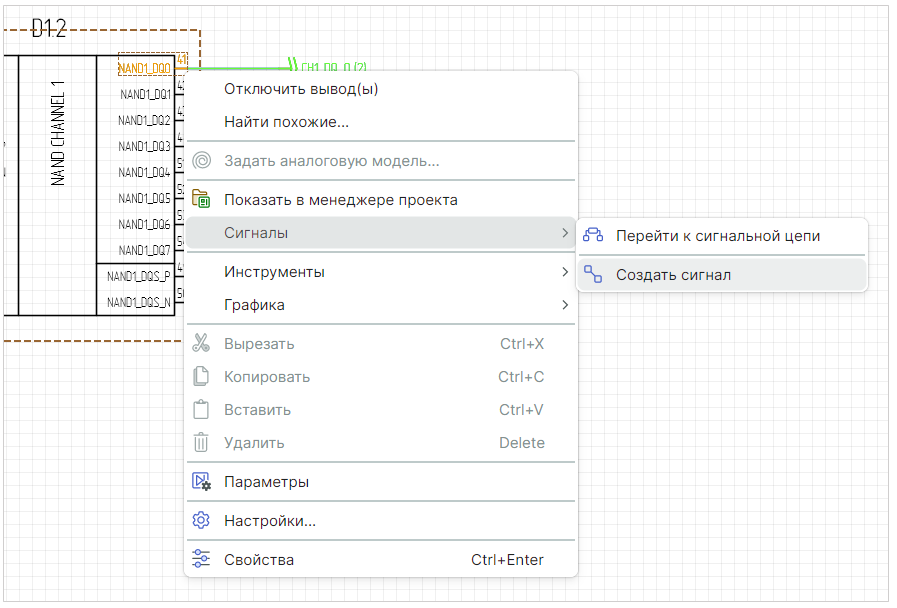Expand the Графика submenu arrow
This screenshot has height=608, width=897.
[565, 305]
